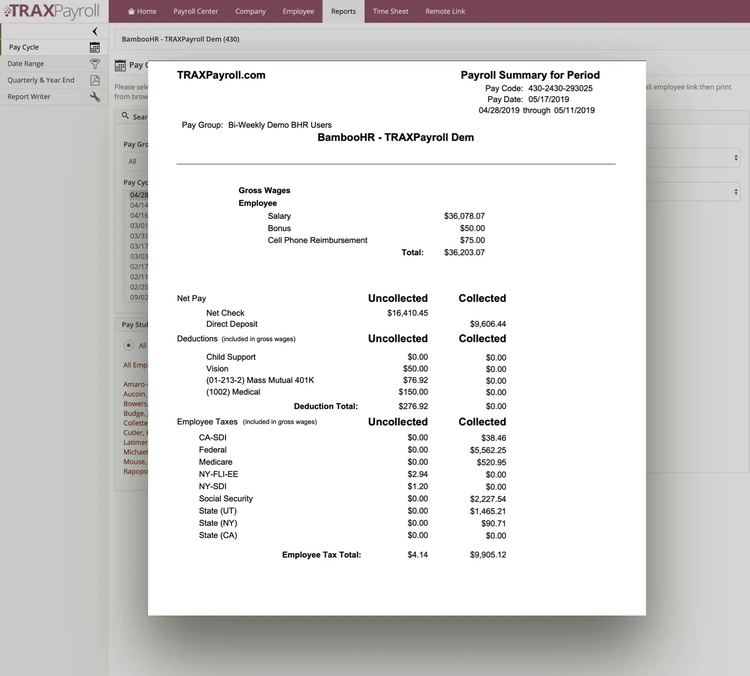Image resolution: width=750 pixels, height=676 pixels.
Task: Open the Home menu
Action: (142, 11)
